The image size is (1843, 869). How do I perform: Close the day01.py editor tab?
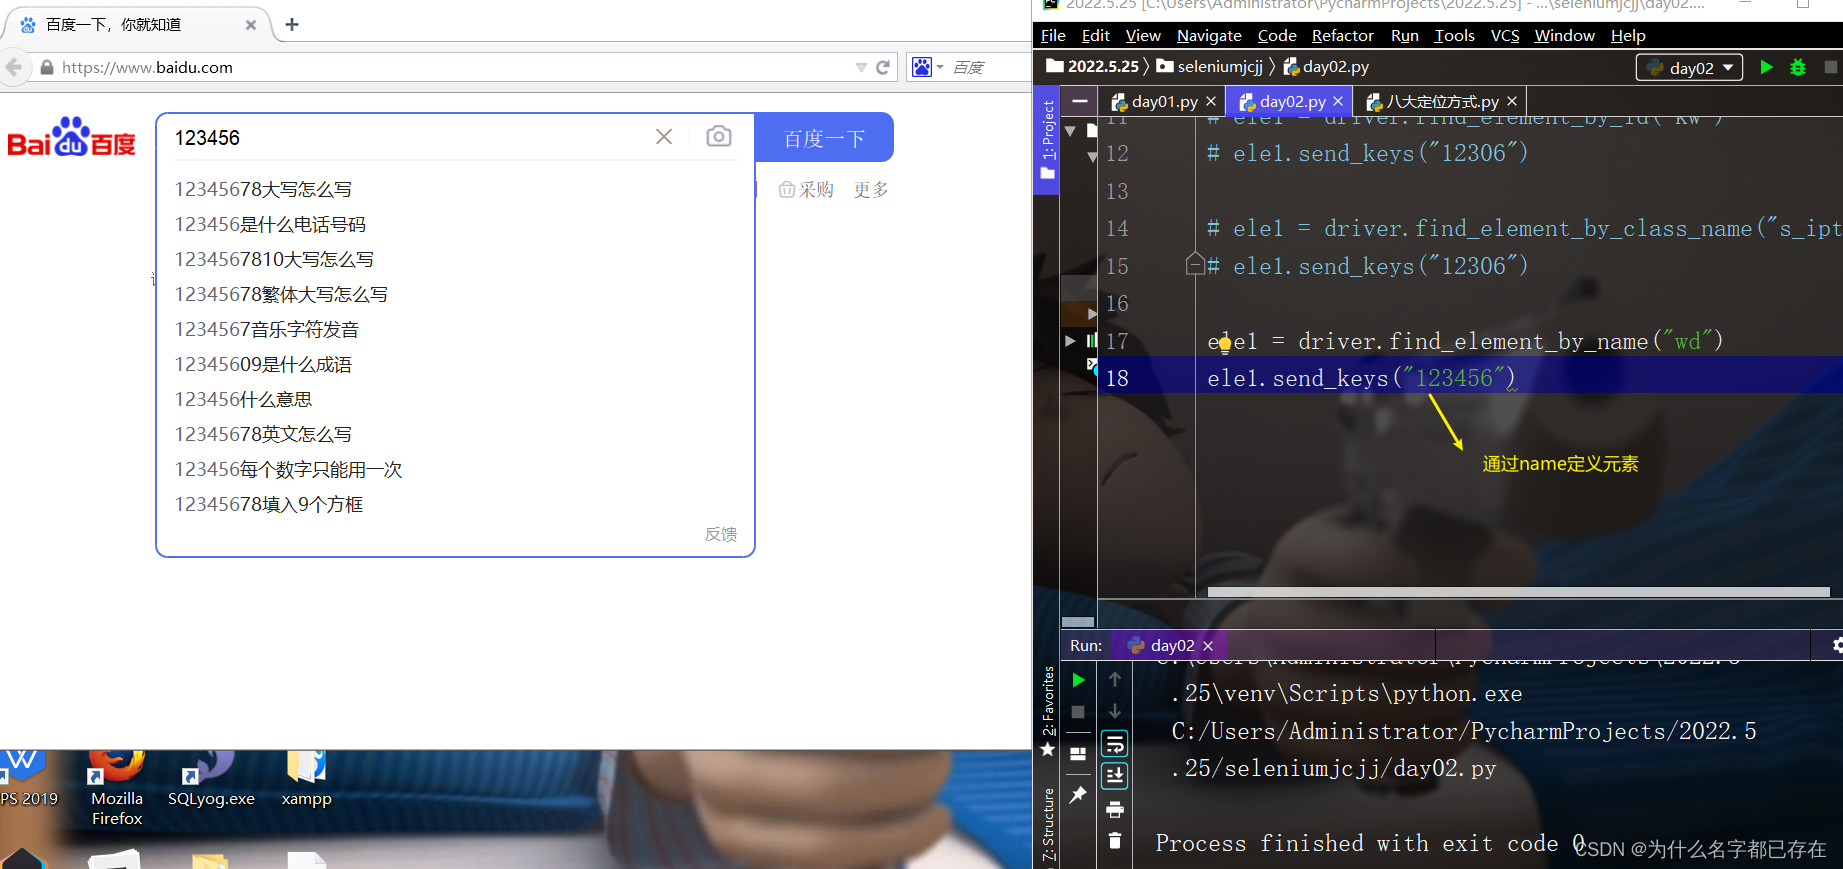pyautogui.click(x=1211, y=101)
